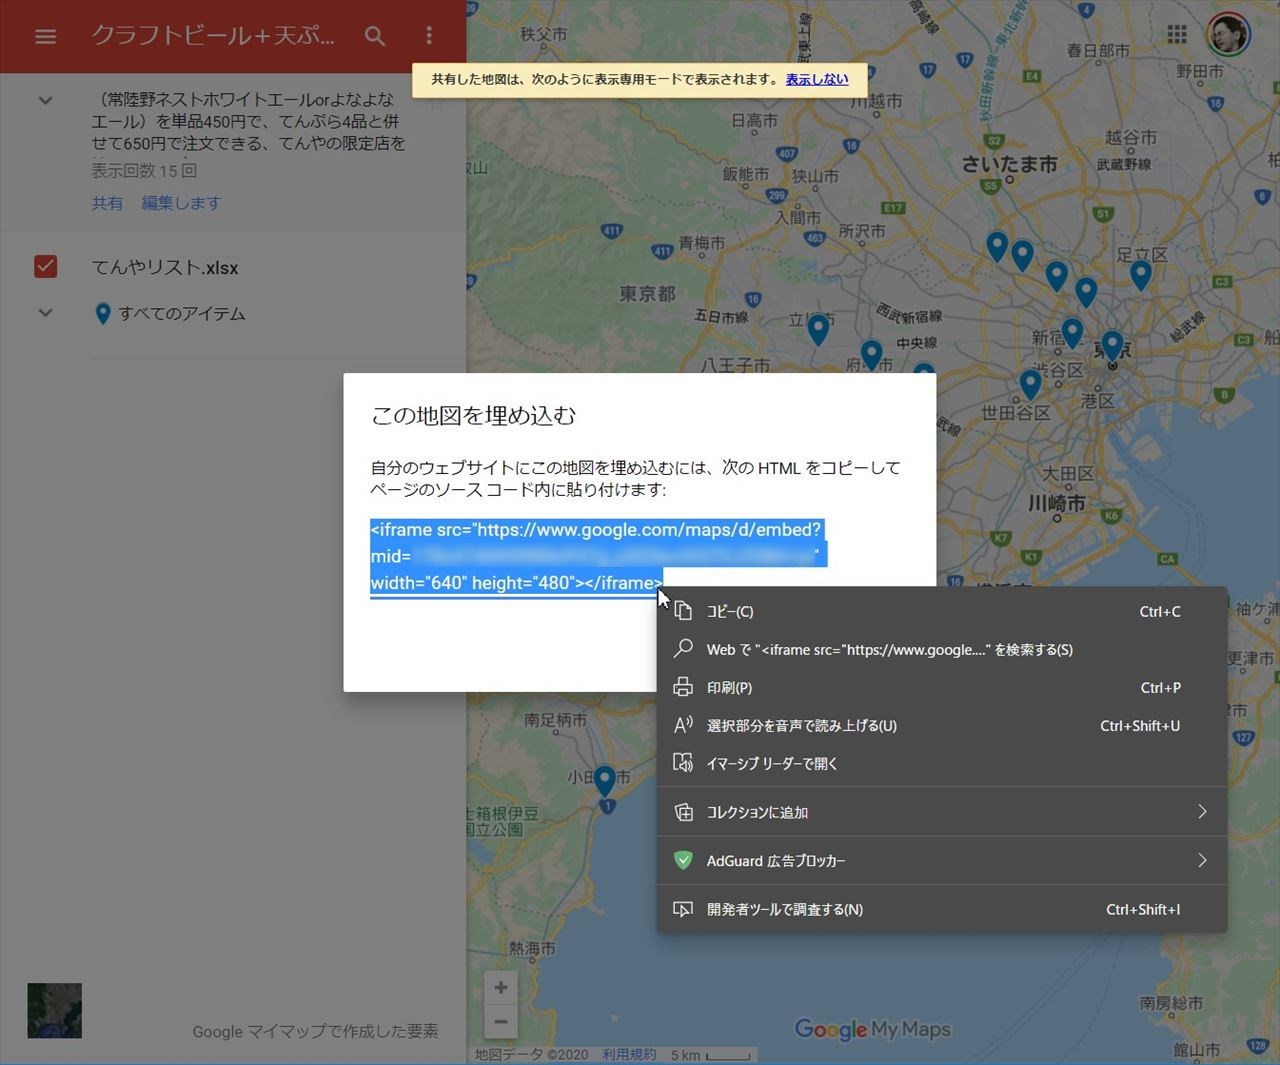Click 表示回数 15 回 text
This screenshot has width=1280, height=1065.
[144, 171]
